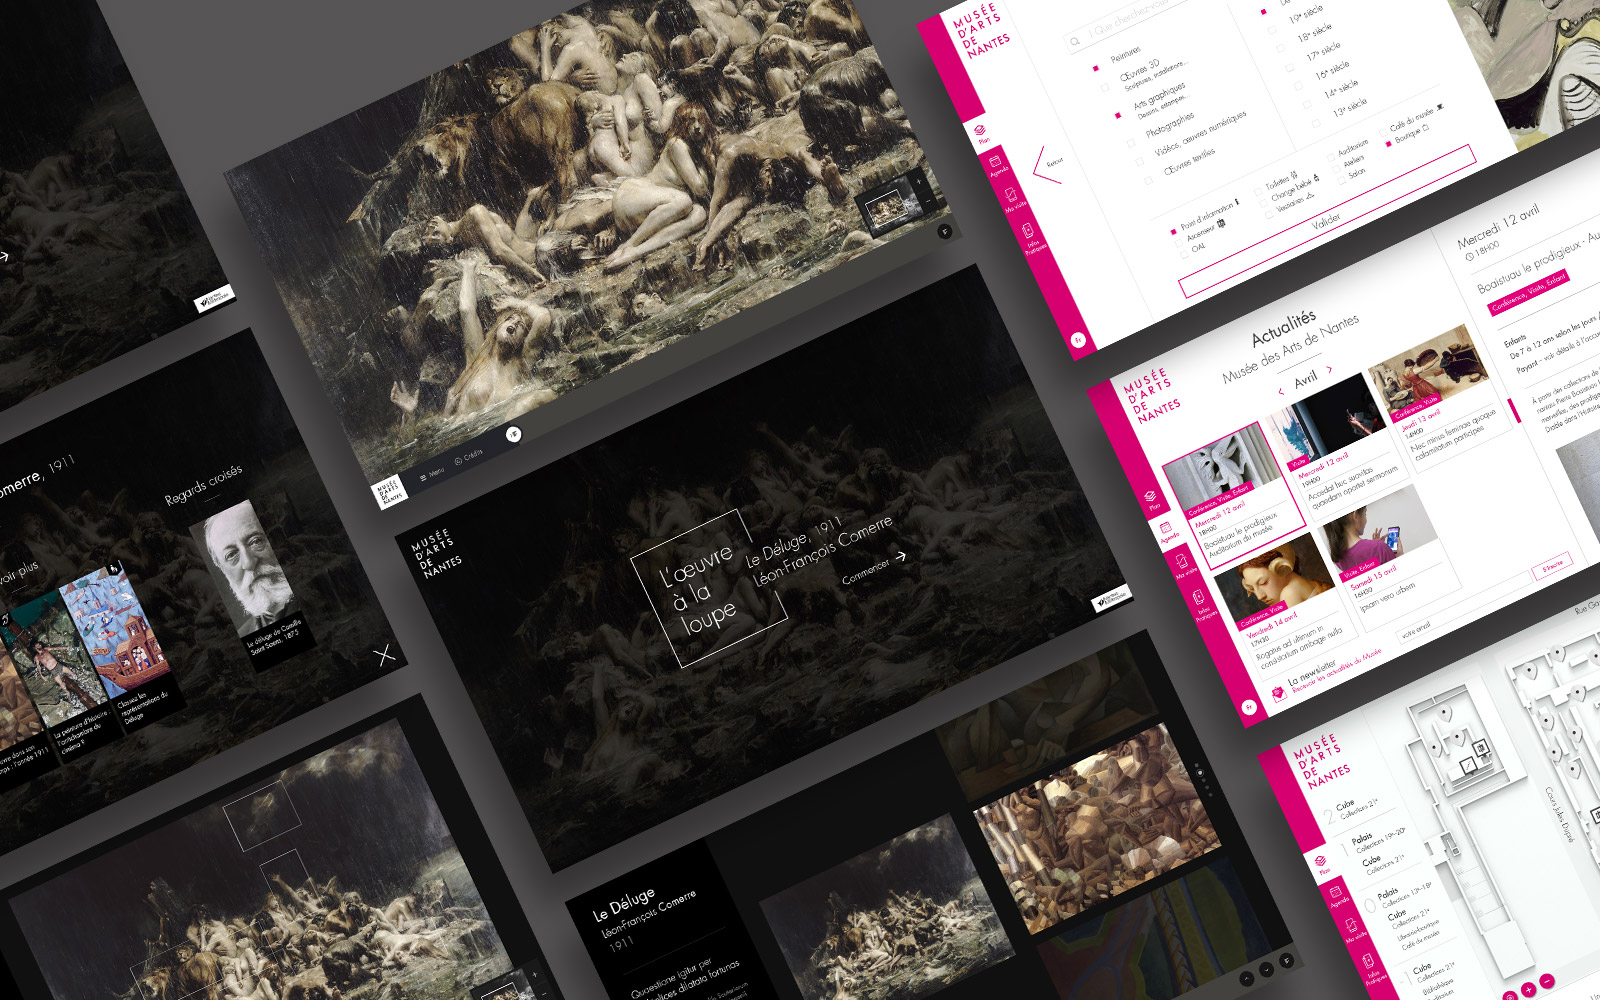Open Ma visite in the map screen sidebar
Image resolution: width=1600 pixels, height=1000 pixels.
[1355, 931]
